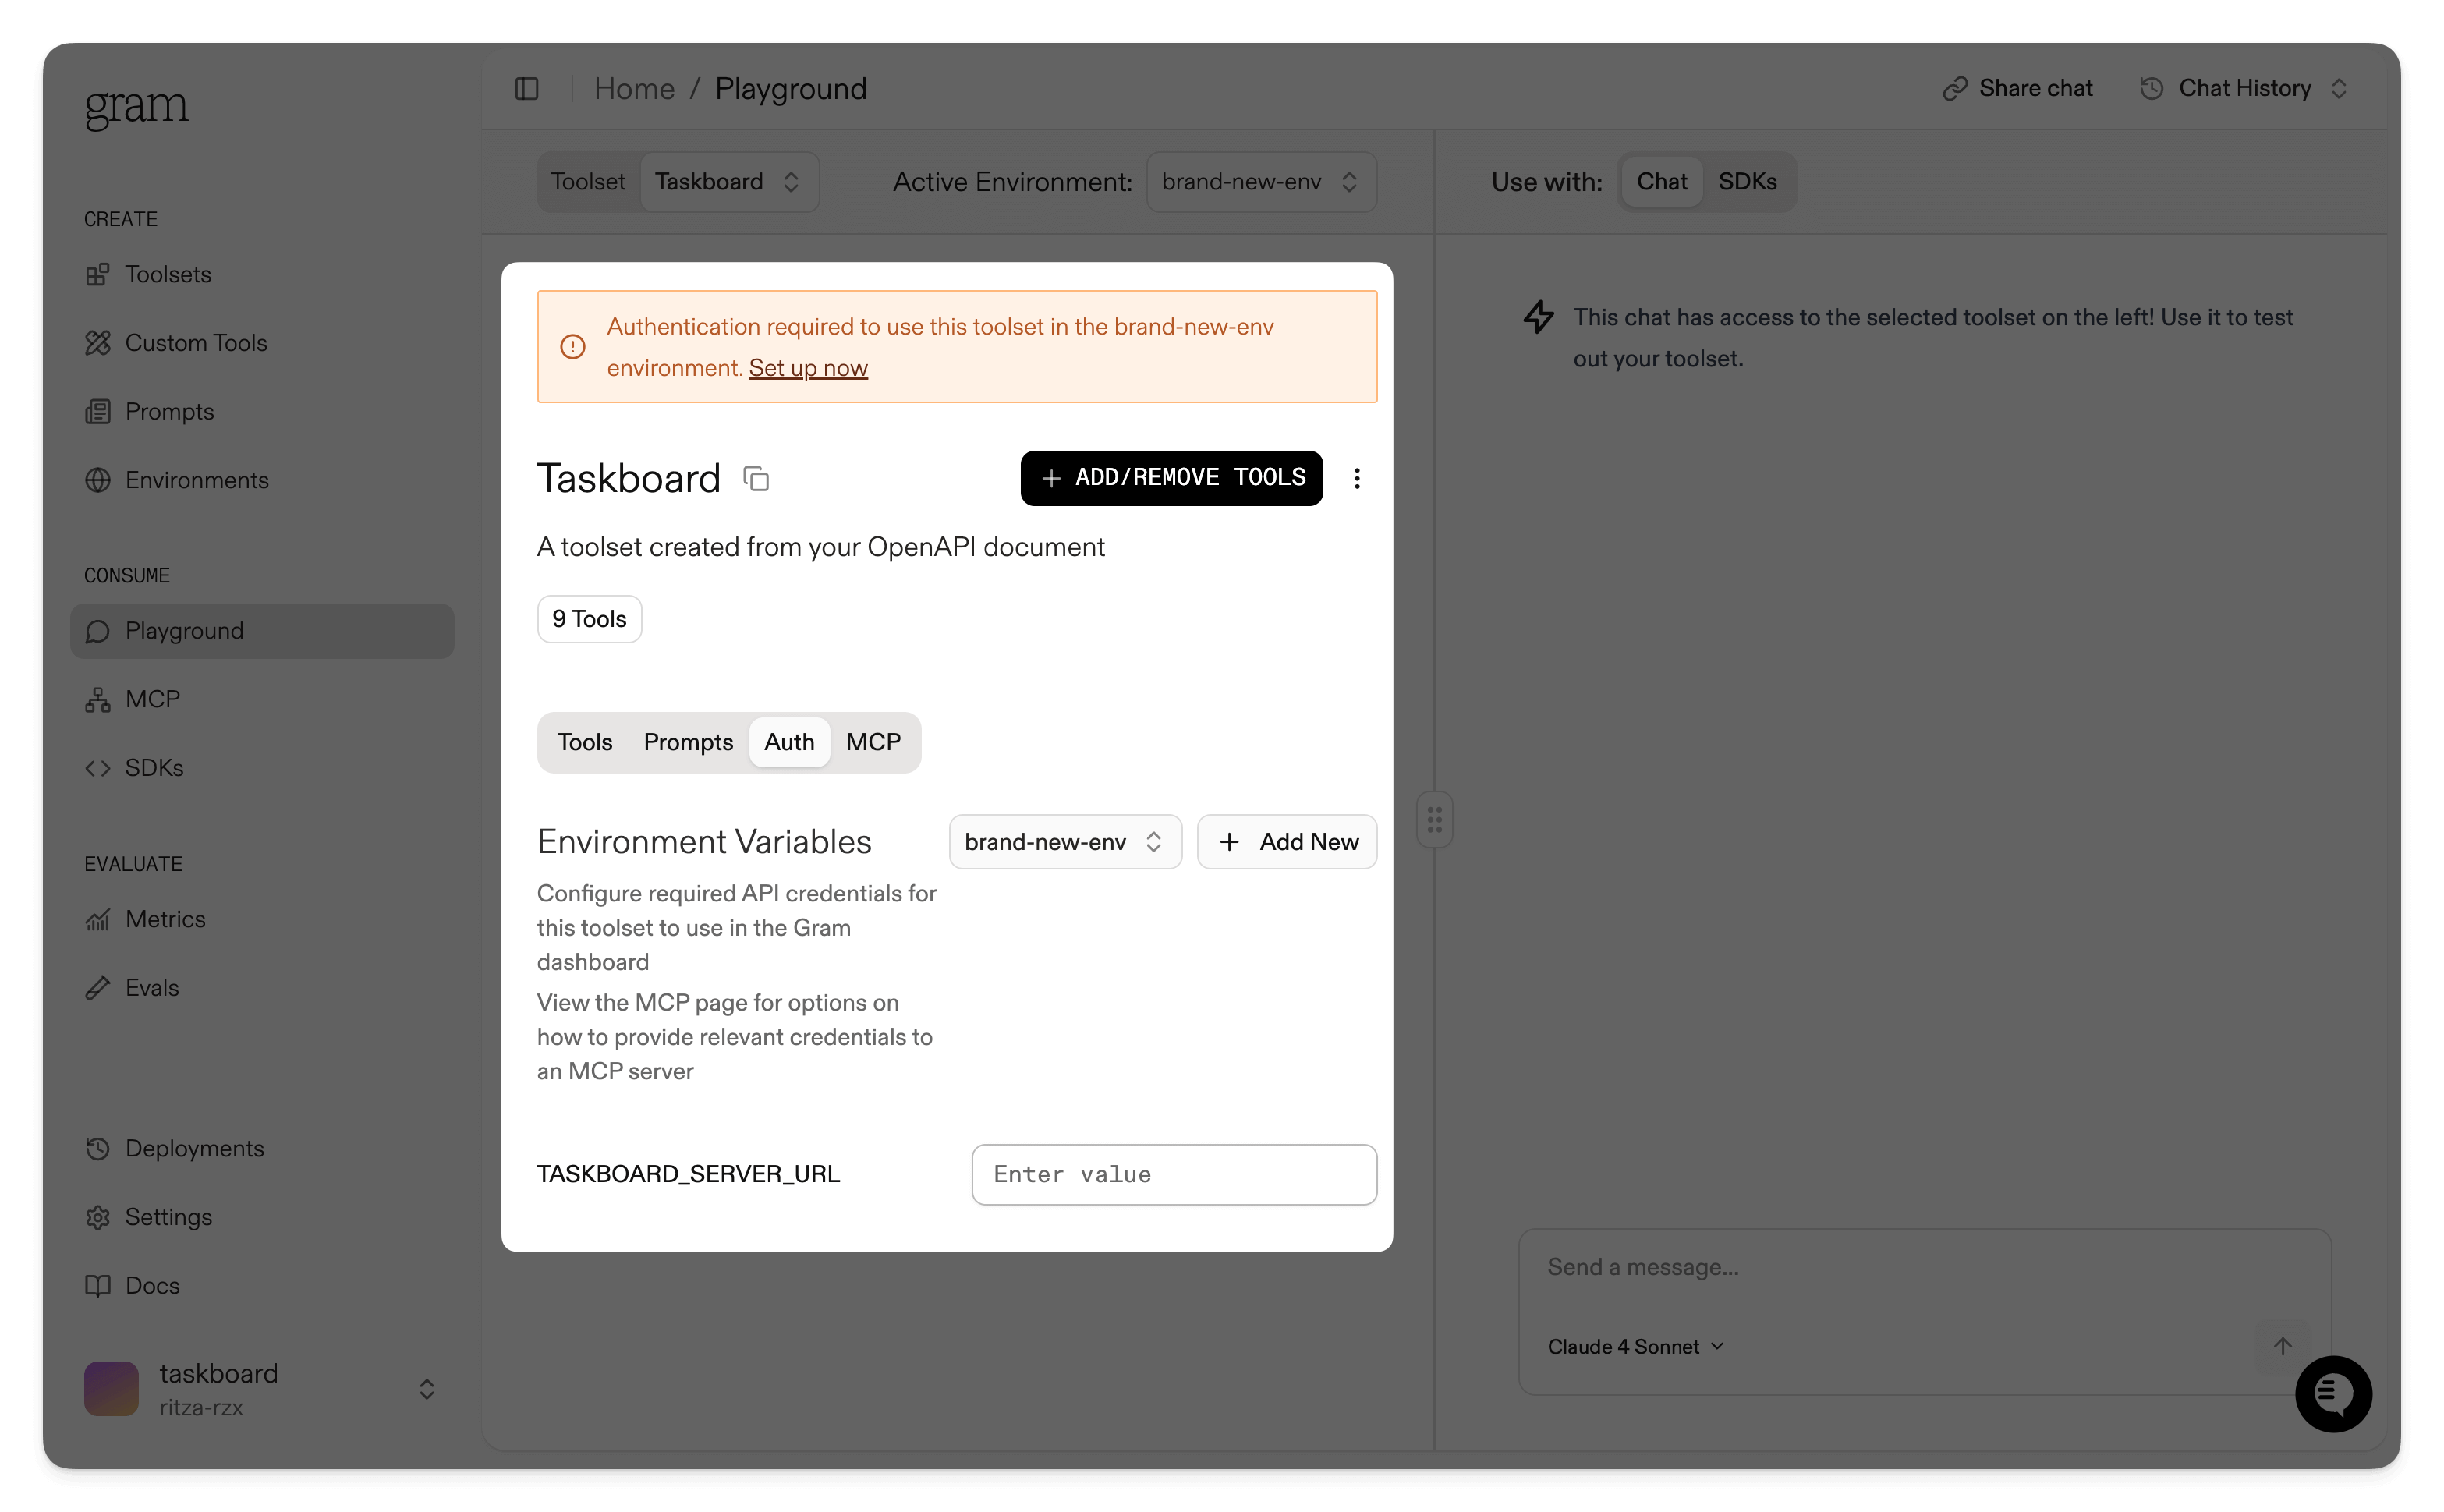2444x1512 pixels.
Task: Send the chat message with the arrow
Action: point(2283,1346)
